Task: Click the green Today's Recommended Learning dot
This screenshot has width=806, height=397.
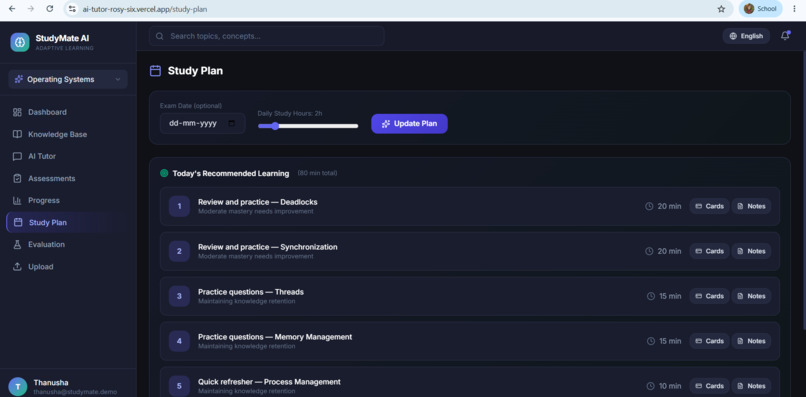Action: pyautogui.click(x=164, y=173)
